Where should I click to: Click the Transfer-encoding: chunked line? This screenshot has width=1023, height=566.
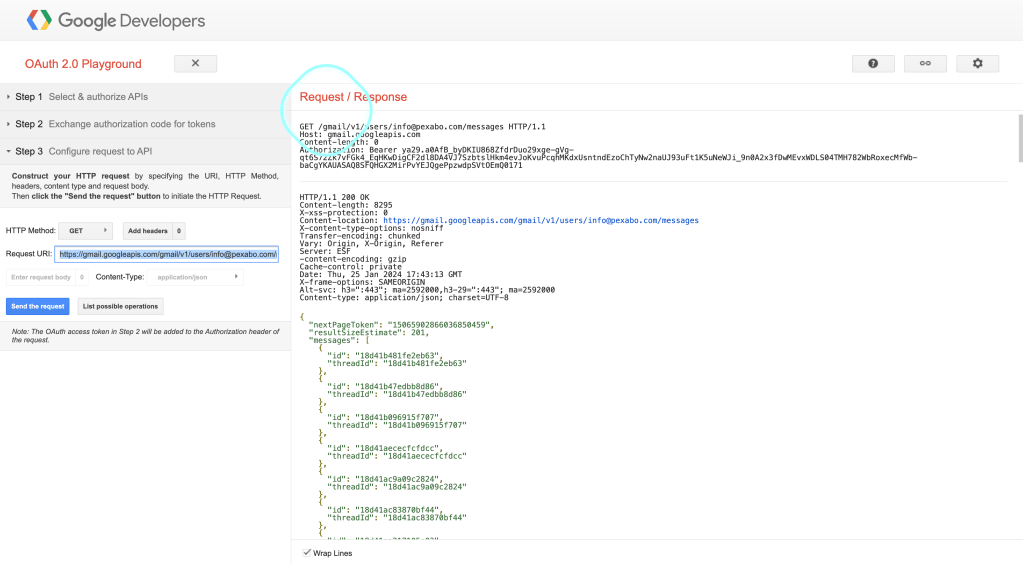pyautogui.click(x=360, y=236)
